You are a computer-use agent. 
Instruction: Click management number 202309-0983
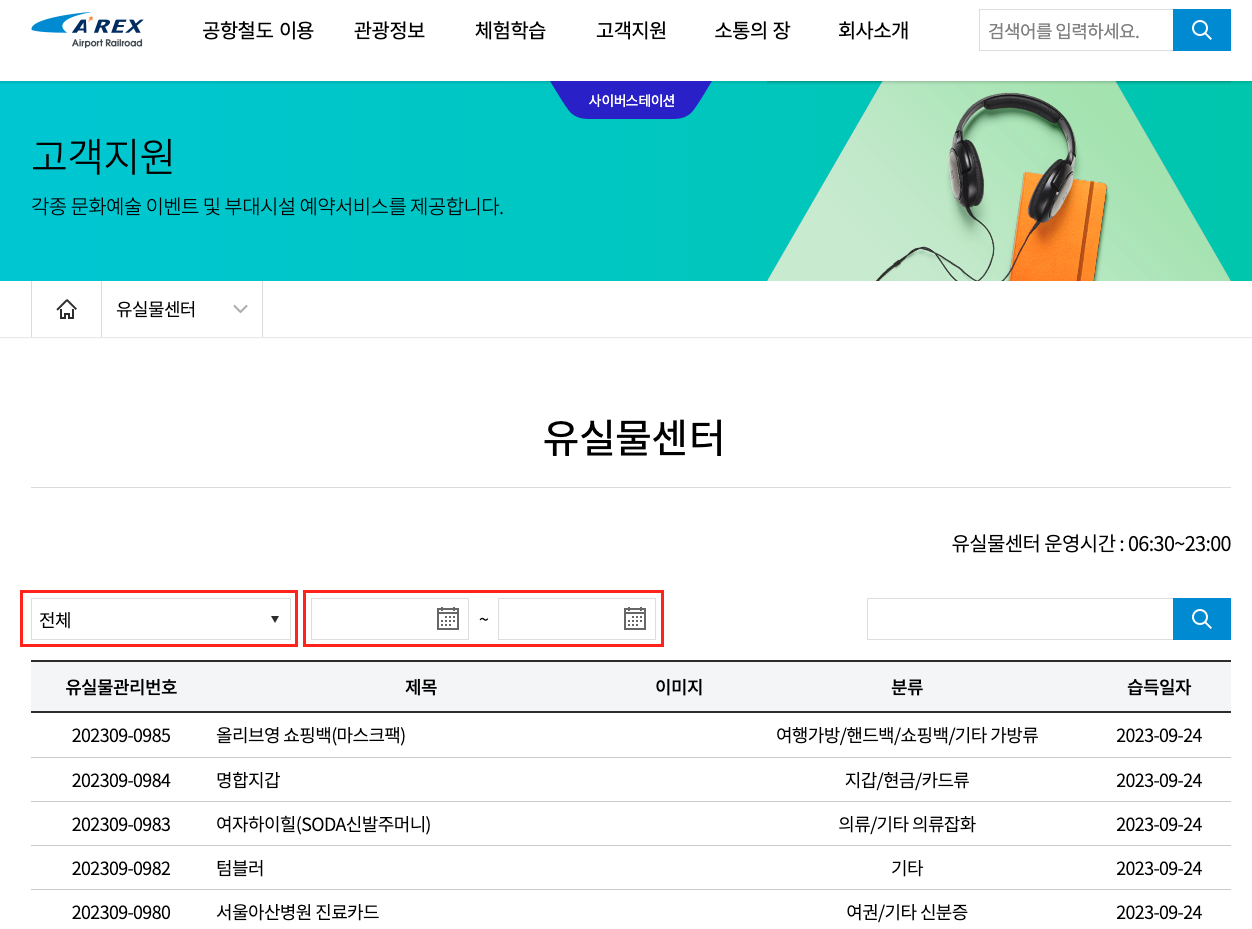pyautogui.click(x=121, y=824)
